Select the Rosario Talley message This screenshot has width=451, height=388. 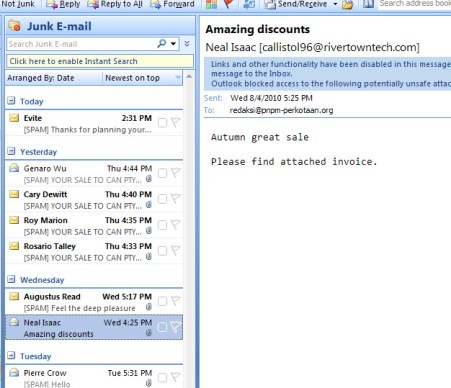tap(94, 252)
